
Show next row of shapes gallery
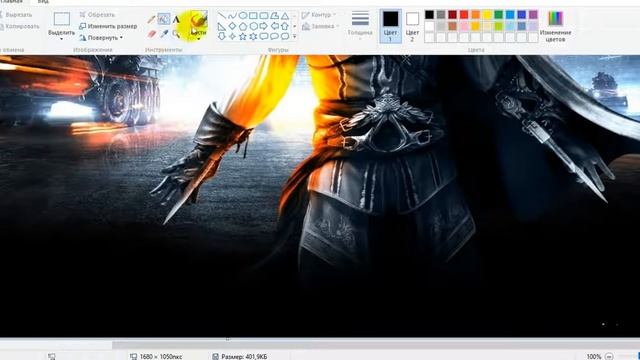(295, 26)
